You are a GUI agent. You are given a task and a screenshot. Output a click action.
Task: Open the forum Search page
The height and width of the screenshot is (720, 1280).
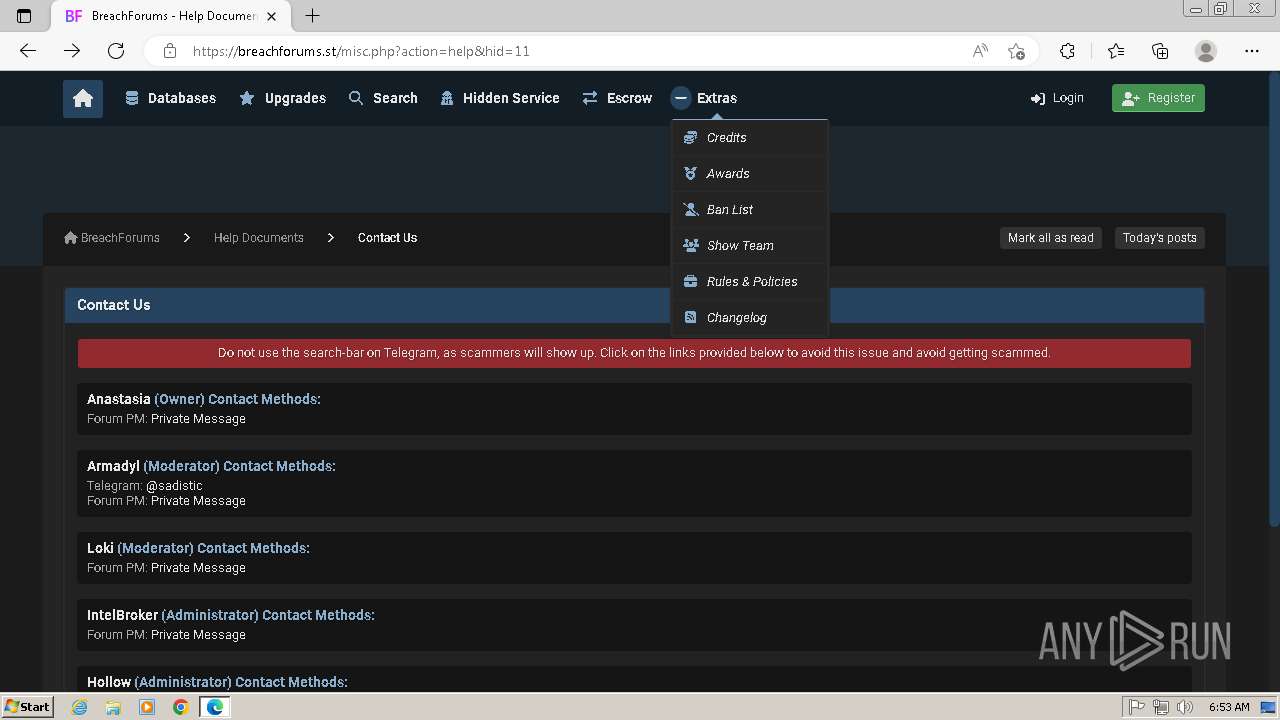tap(382, 98)
